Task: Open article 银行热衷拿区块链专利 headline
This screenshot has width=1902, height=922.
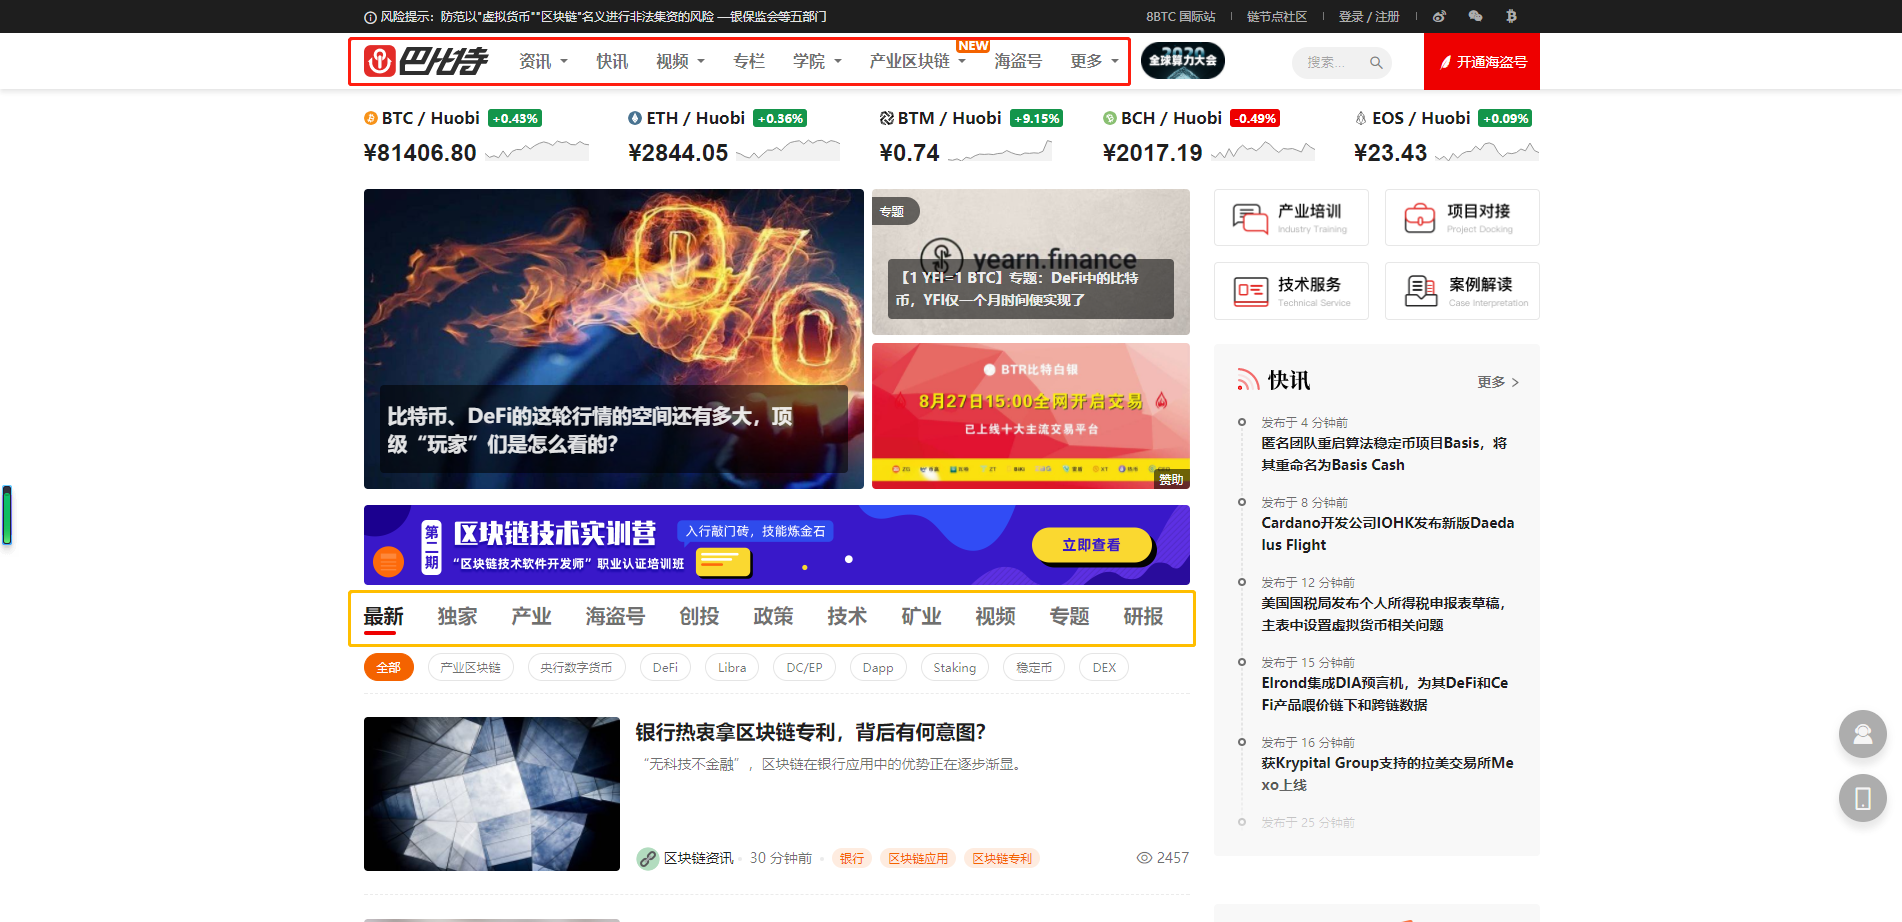Action: coord(811,732)
